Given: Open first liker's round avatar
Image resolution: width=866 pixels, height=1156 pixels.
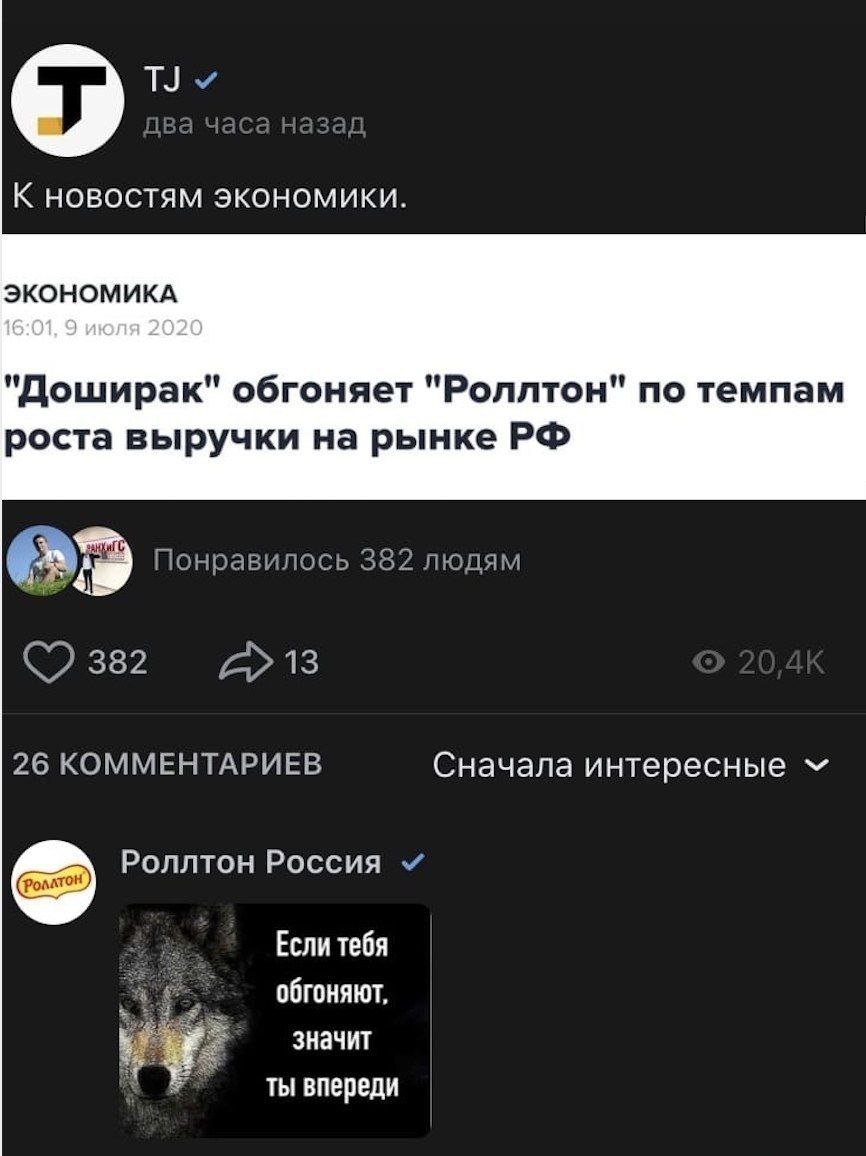Looking at the screenshot, I should pyautogui.click(x=41, y=560).
